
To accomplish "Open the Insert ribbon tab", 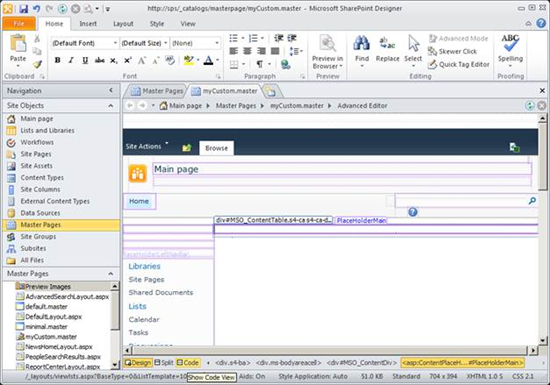I will (88, 24).
